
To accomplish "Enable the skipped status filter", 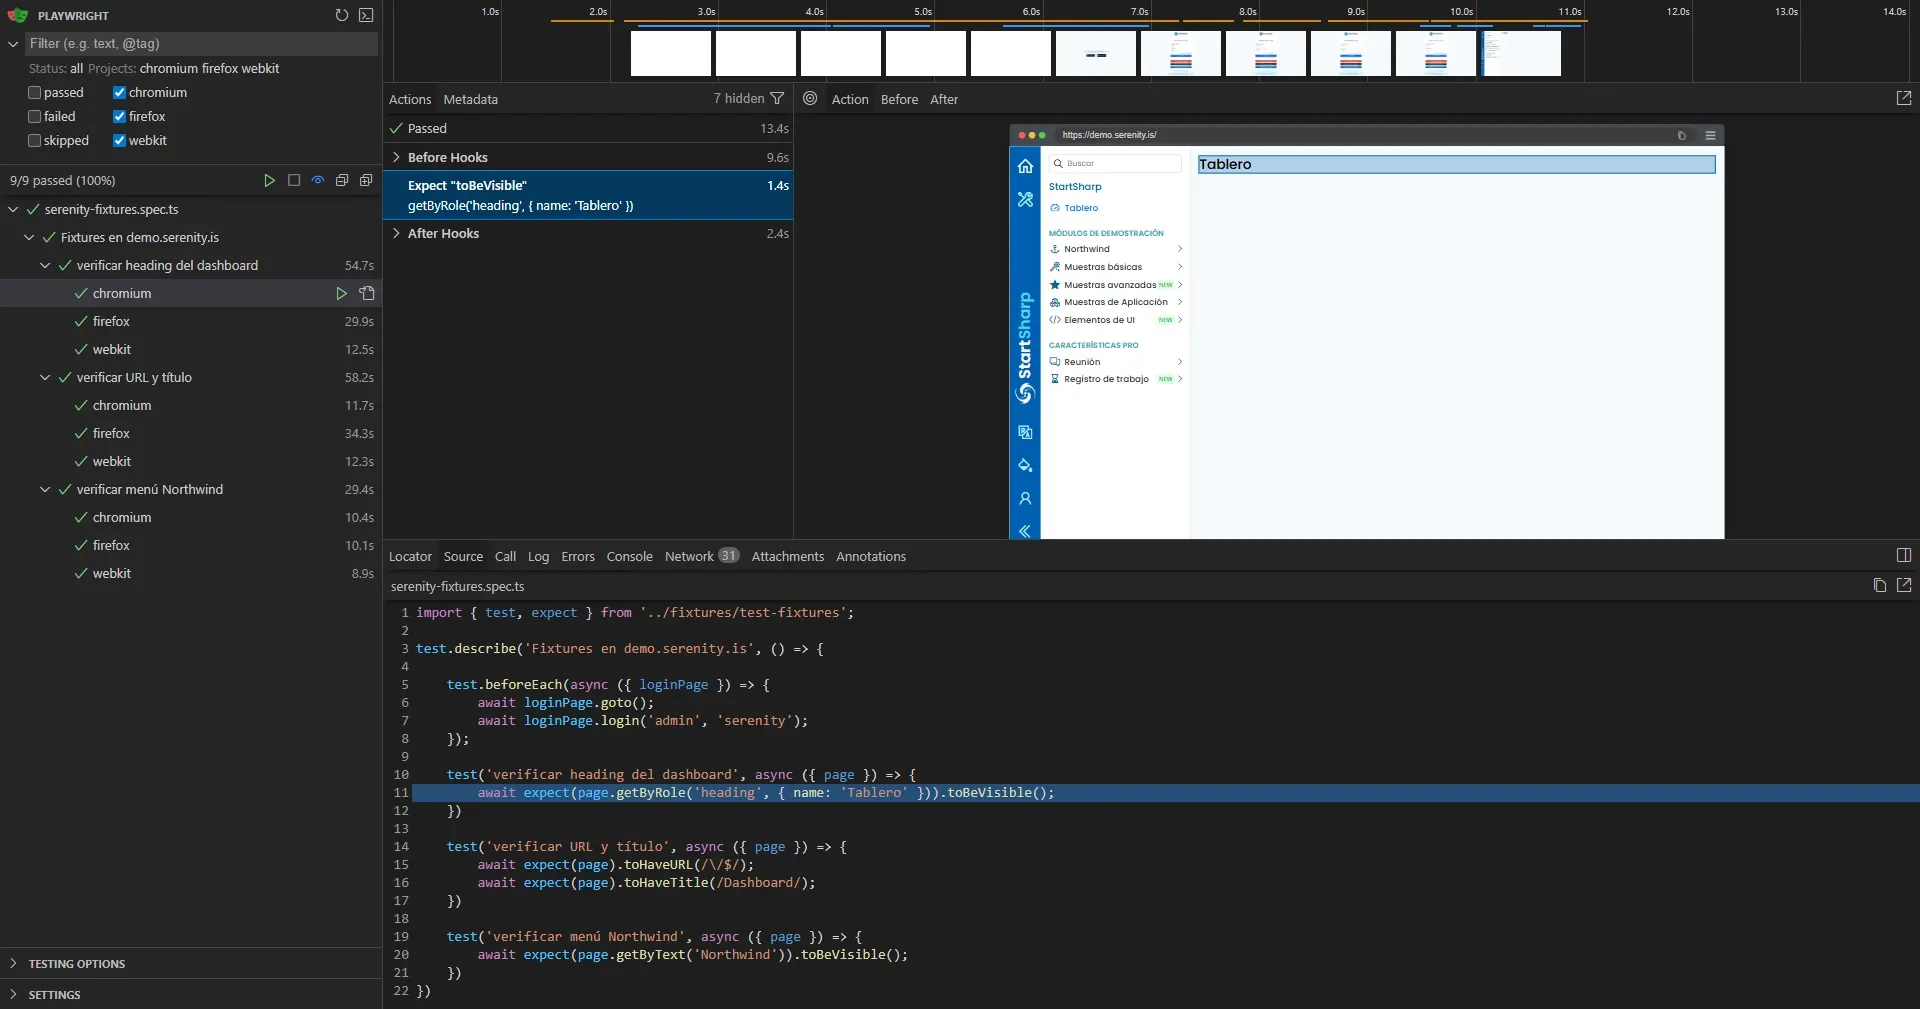I will [34, 140].
